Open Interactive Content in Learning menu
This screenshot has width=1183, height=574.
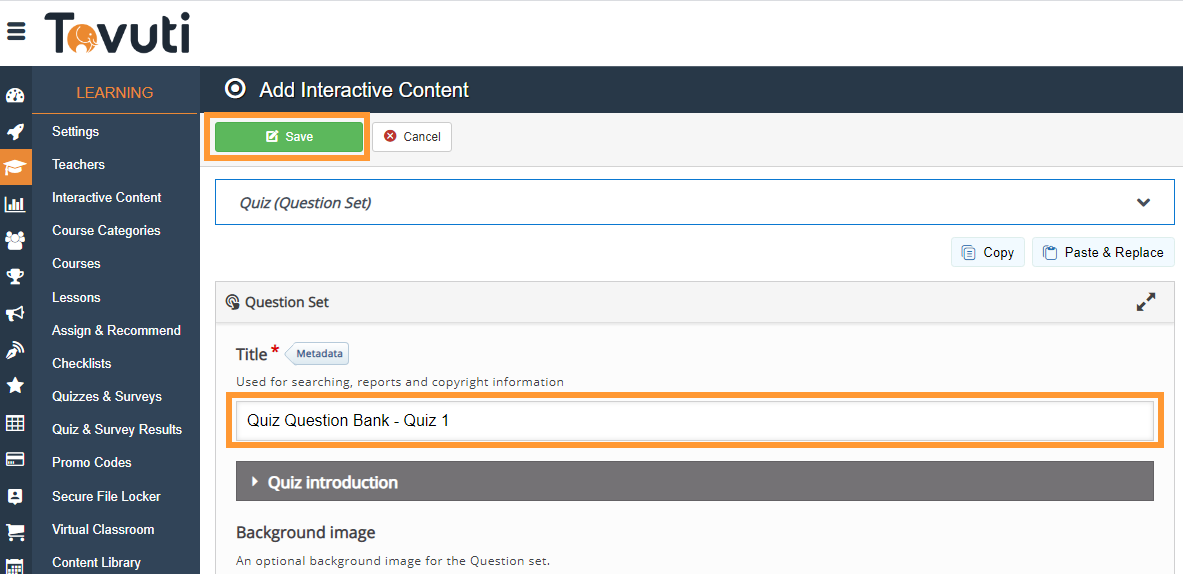tap(106, 198)
